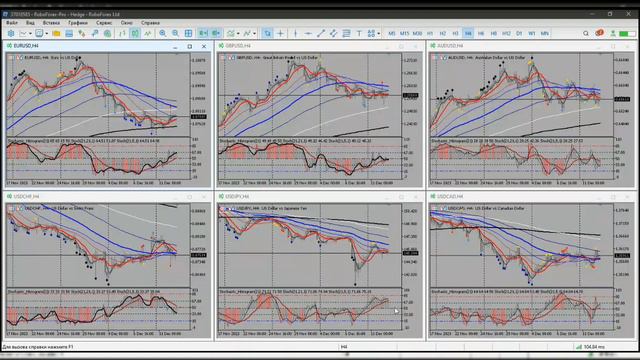Open the Вставка menu

(x=51, y=23)
